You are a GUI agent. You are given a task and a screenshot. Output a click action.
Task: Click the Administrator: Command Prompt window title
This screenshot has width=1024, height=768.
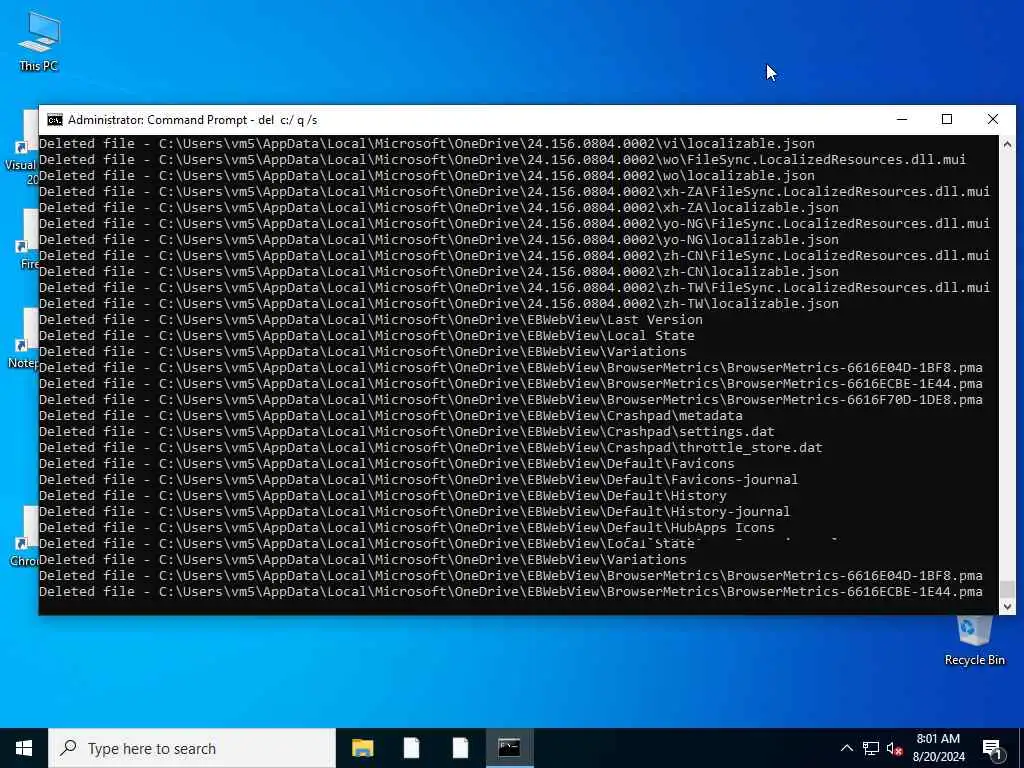coord(193,120)
